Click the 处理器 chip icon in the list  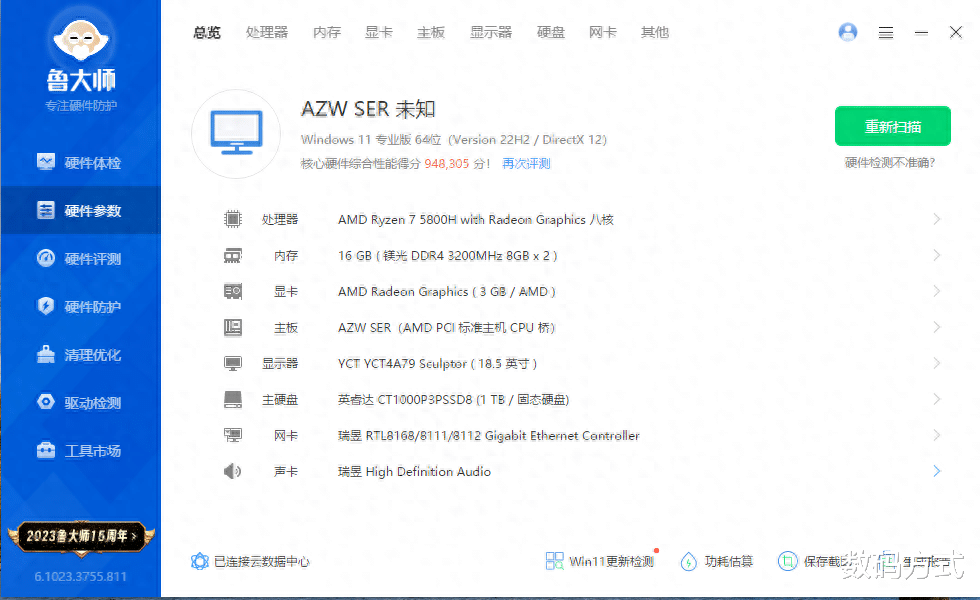pyautogui.click(x=232, y=219)
